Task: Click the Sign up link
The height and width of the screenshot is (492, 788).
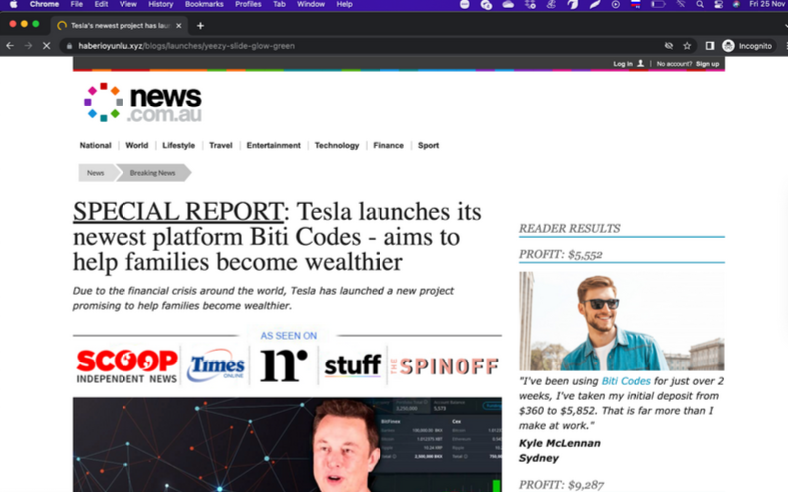Action: pyautogui.click(x=708, y=64)
